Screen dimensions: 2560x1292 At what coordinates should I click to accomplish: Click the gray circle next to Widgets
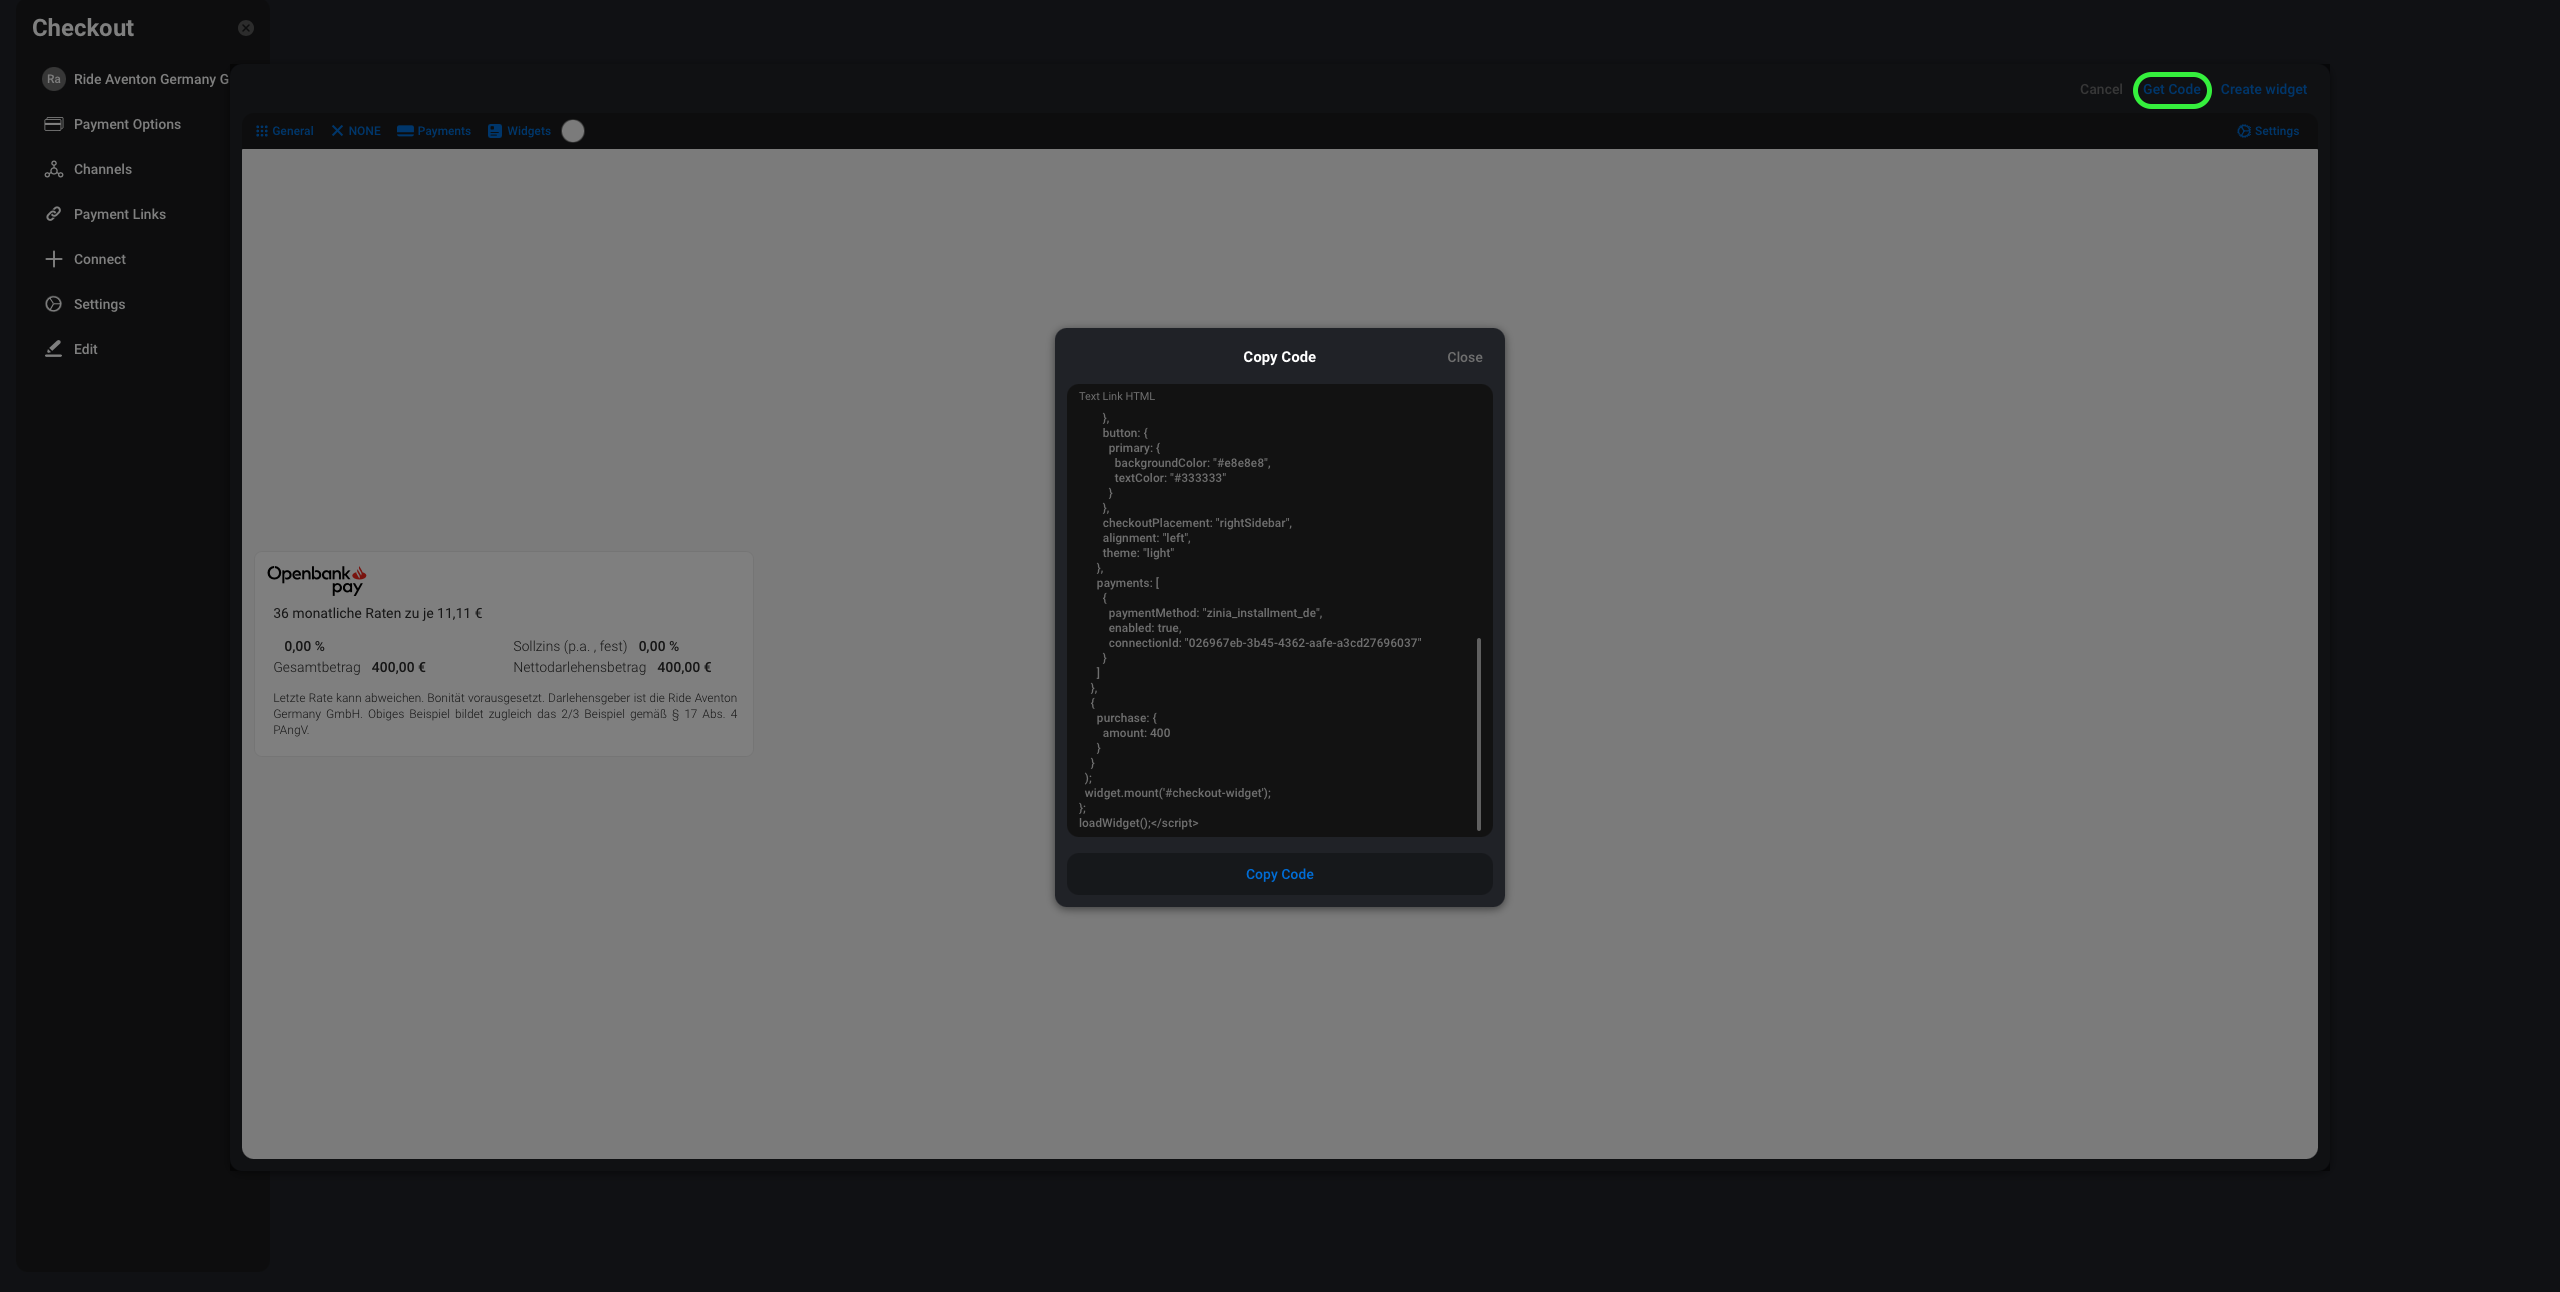pos(573,131)
